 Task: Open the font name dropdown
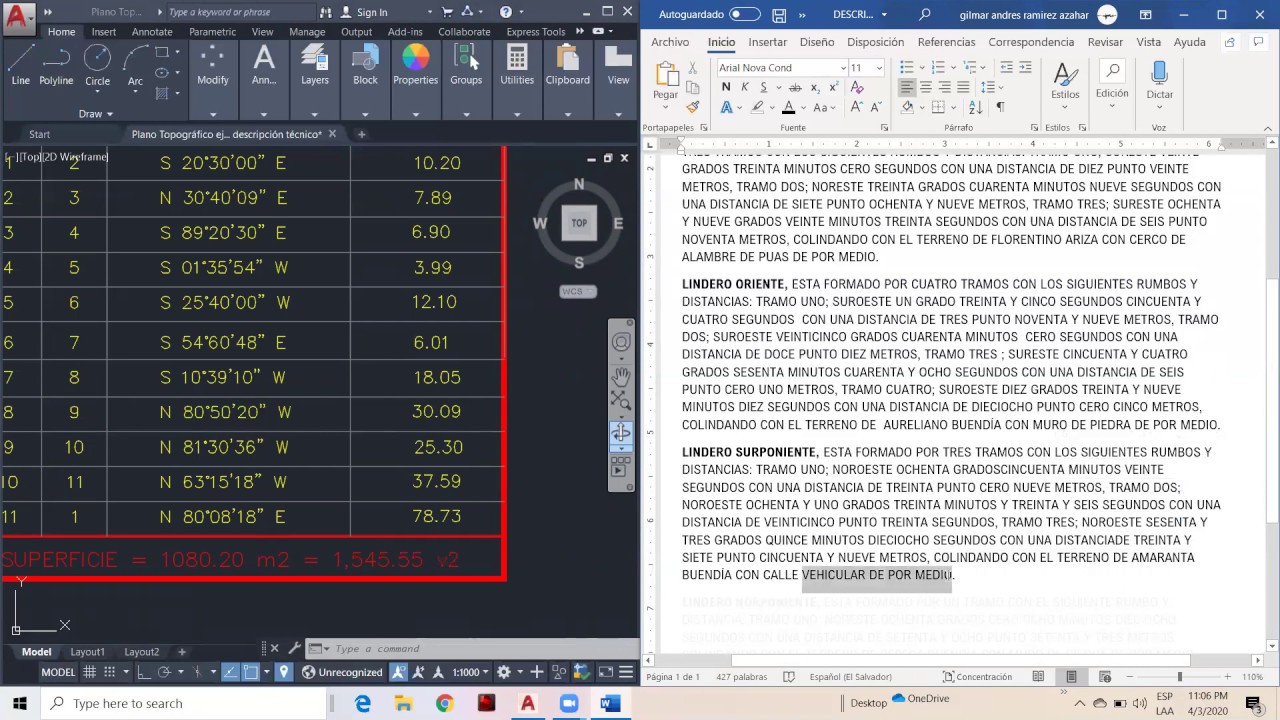point(843,67)
